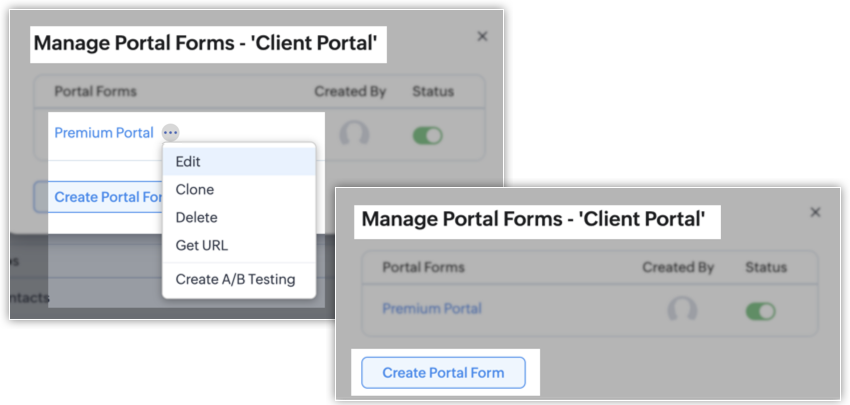Open the Premium Portal link in the dialog without menu
Image resolution: width=850 pixels, height=405 pixels.
click(432, 309)
